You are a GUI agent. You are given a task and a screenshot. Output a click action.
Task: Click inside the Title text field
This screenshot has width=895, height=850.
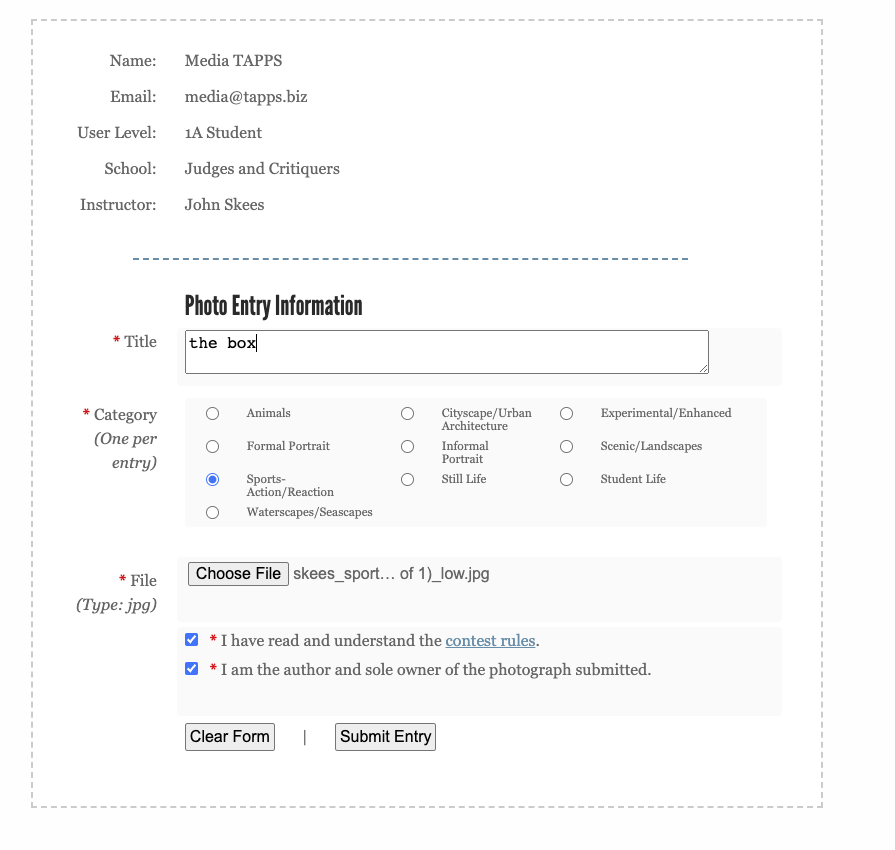445,352
